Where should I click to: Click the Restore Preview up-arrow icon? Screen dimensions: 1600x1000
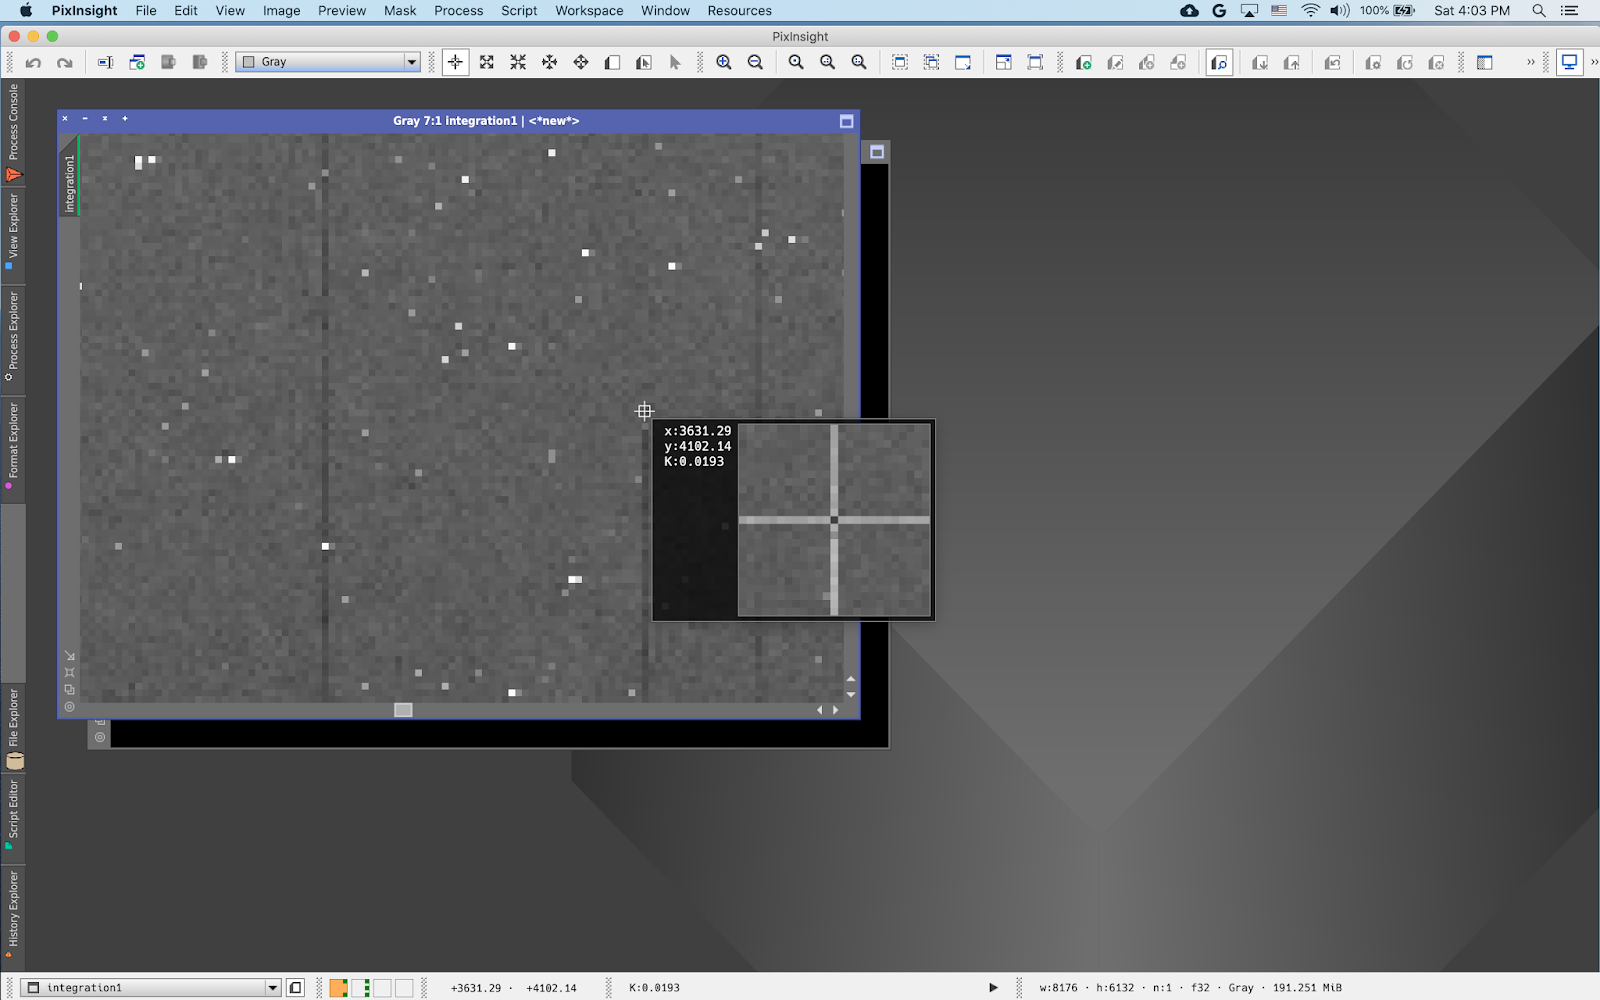coord(1292,62)
